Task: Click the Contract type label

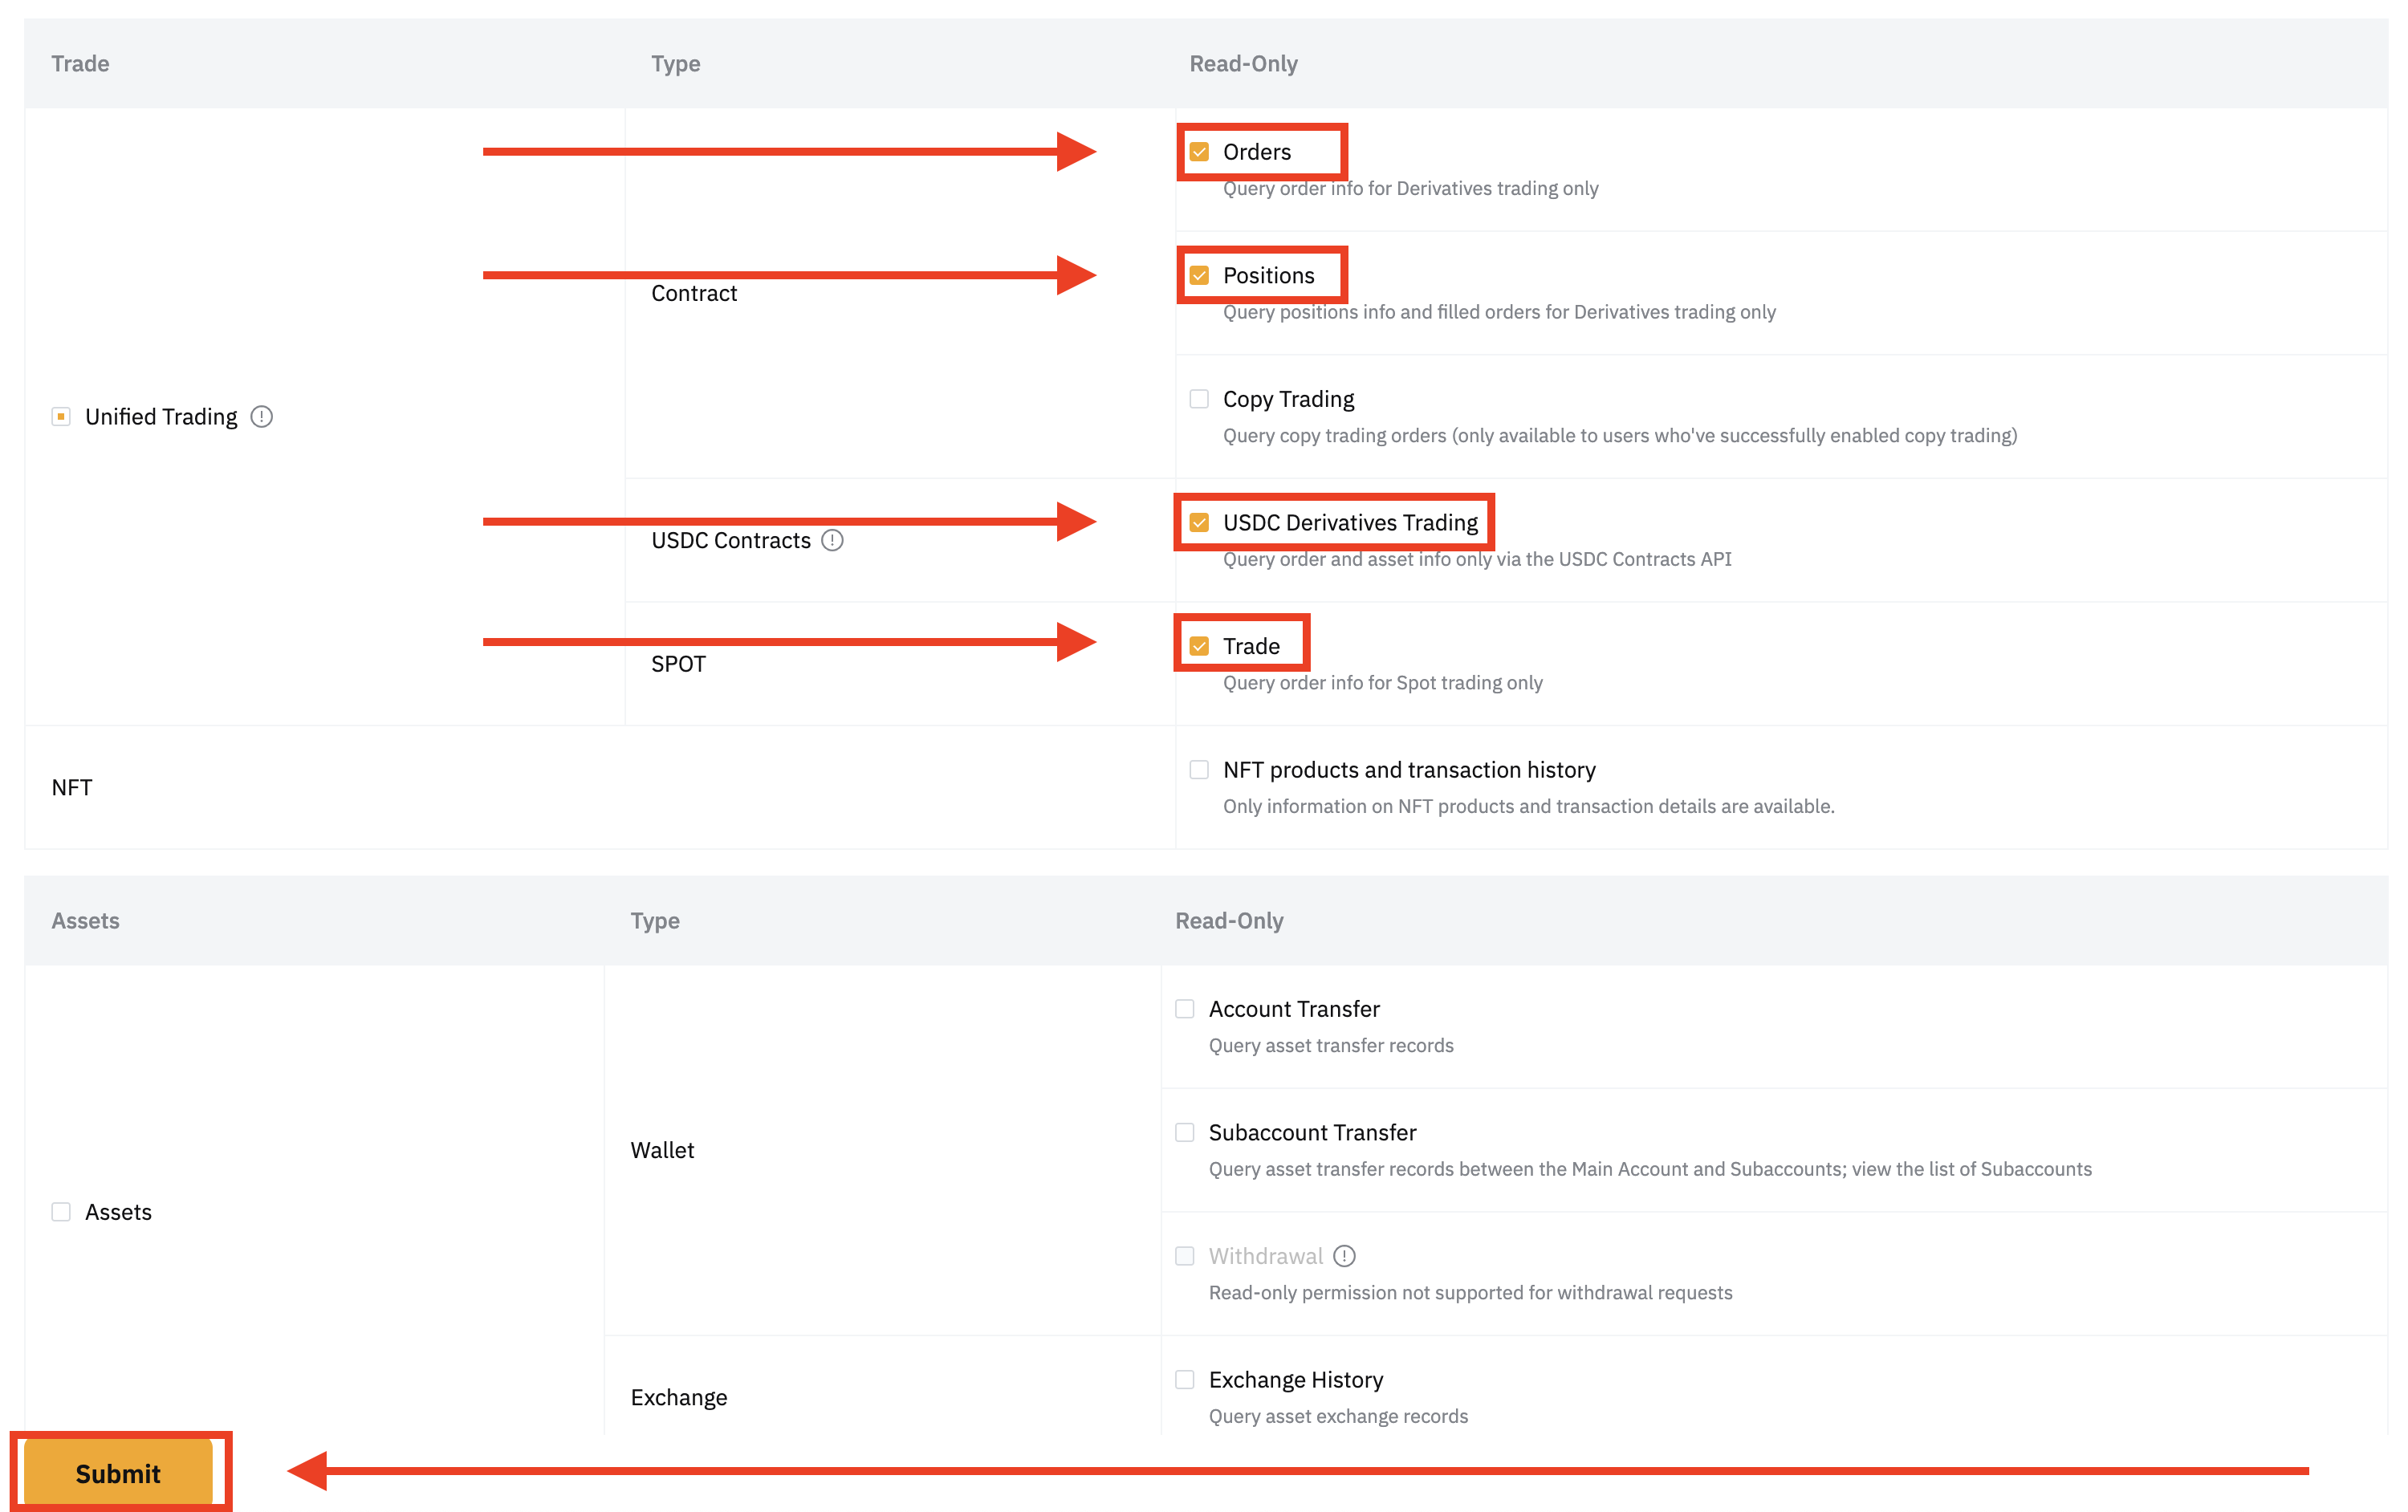Action: [694, 293]
